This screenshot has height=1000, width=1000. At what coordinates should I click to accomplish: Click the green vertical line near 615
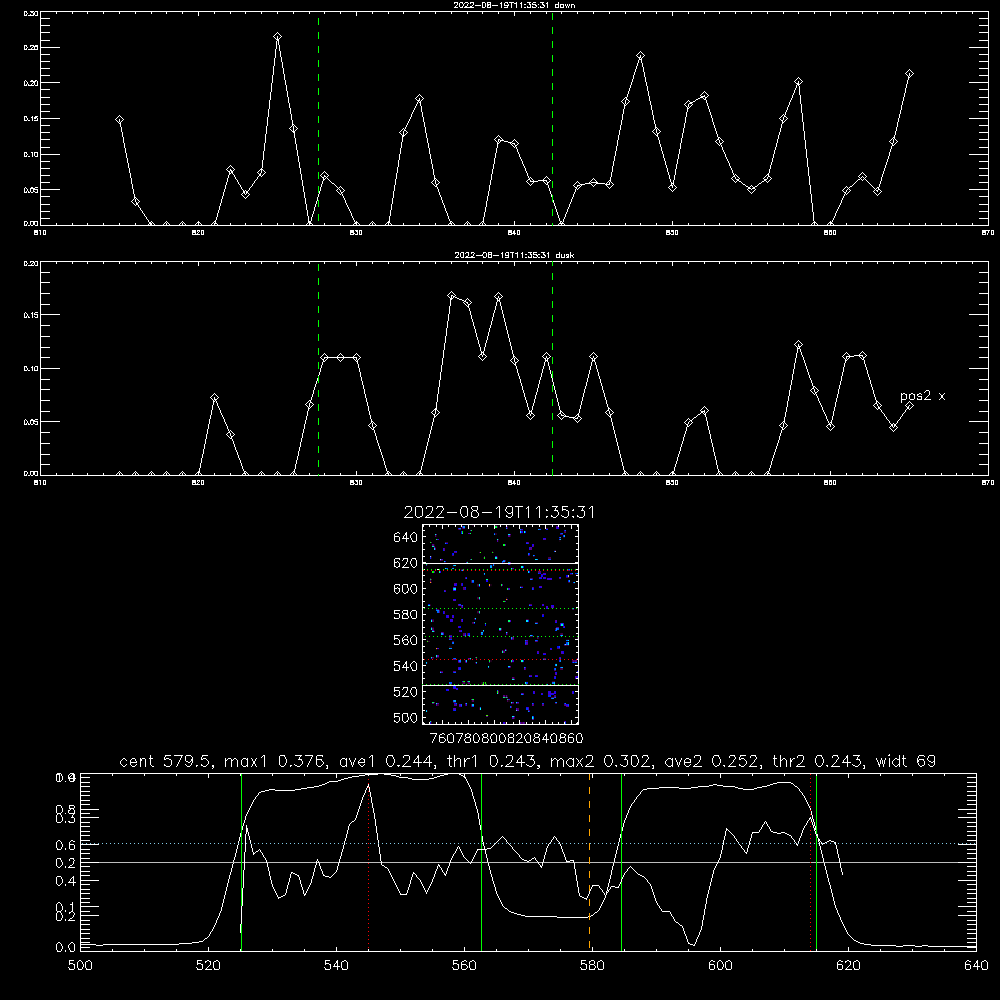click(x=816, y=861)
